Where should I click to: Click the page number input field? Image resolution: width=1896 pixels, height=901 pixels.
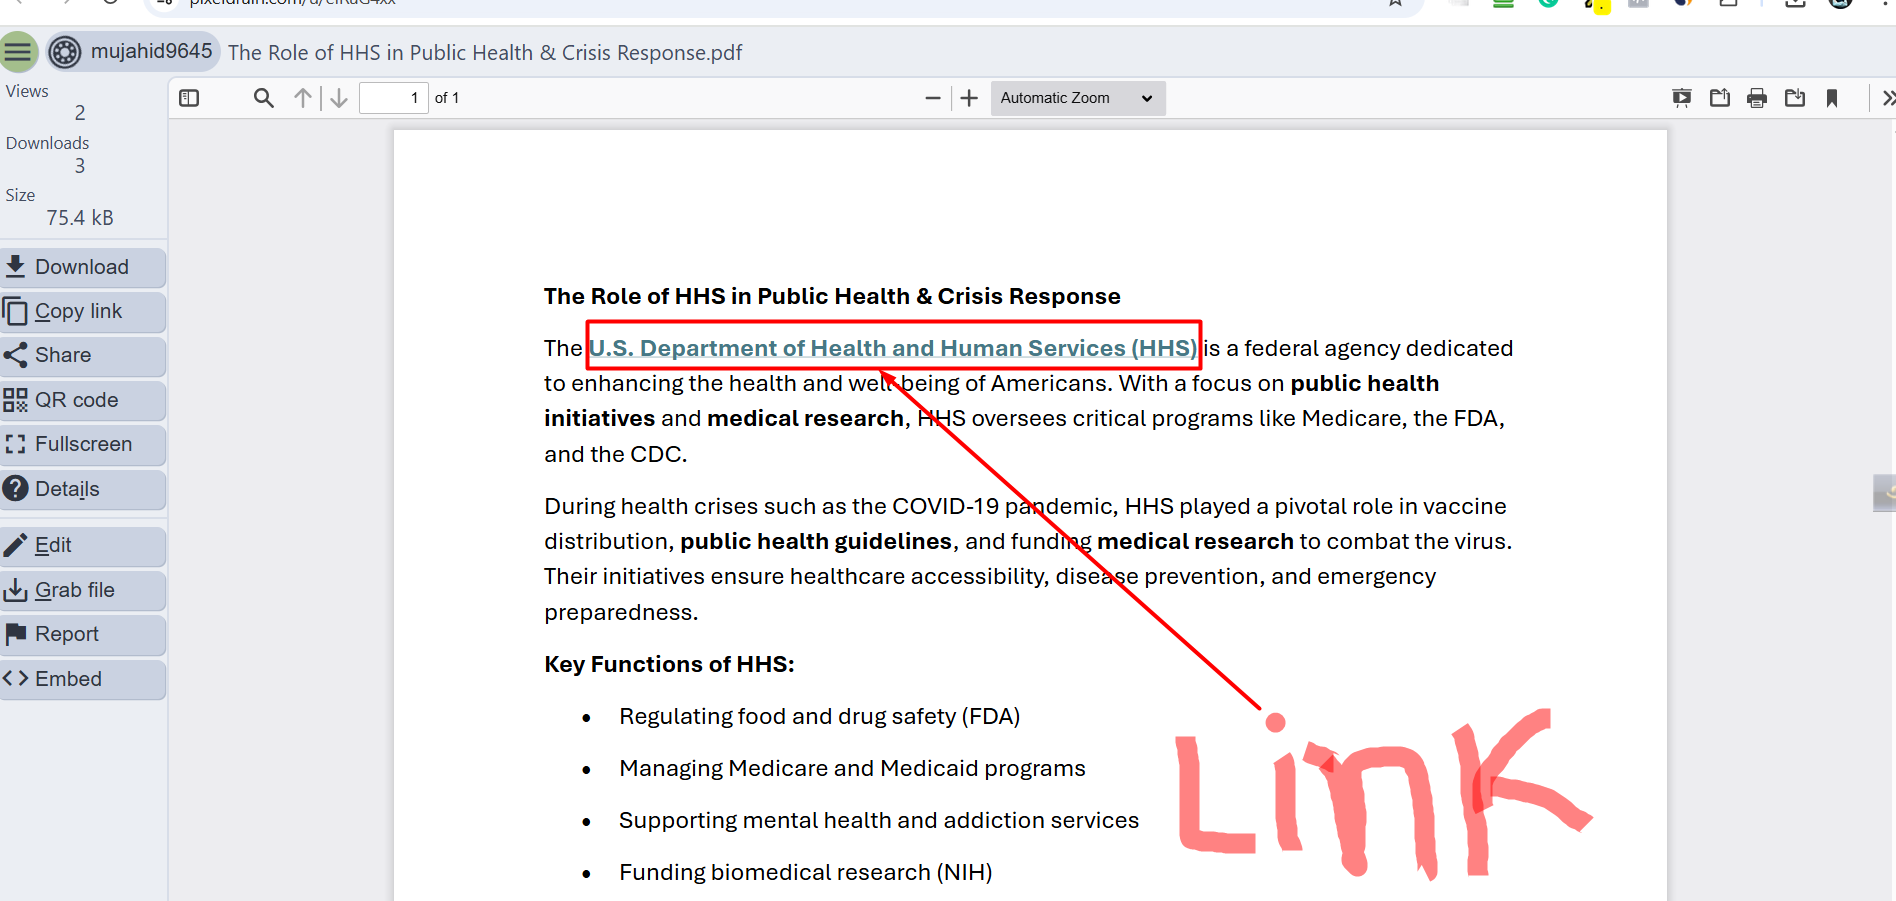(x=393, y=98)
